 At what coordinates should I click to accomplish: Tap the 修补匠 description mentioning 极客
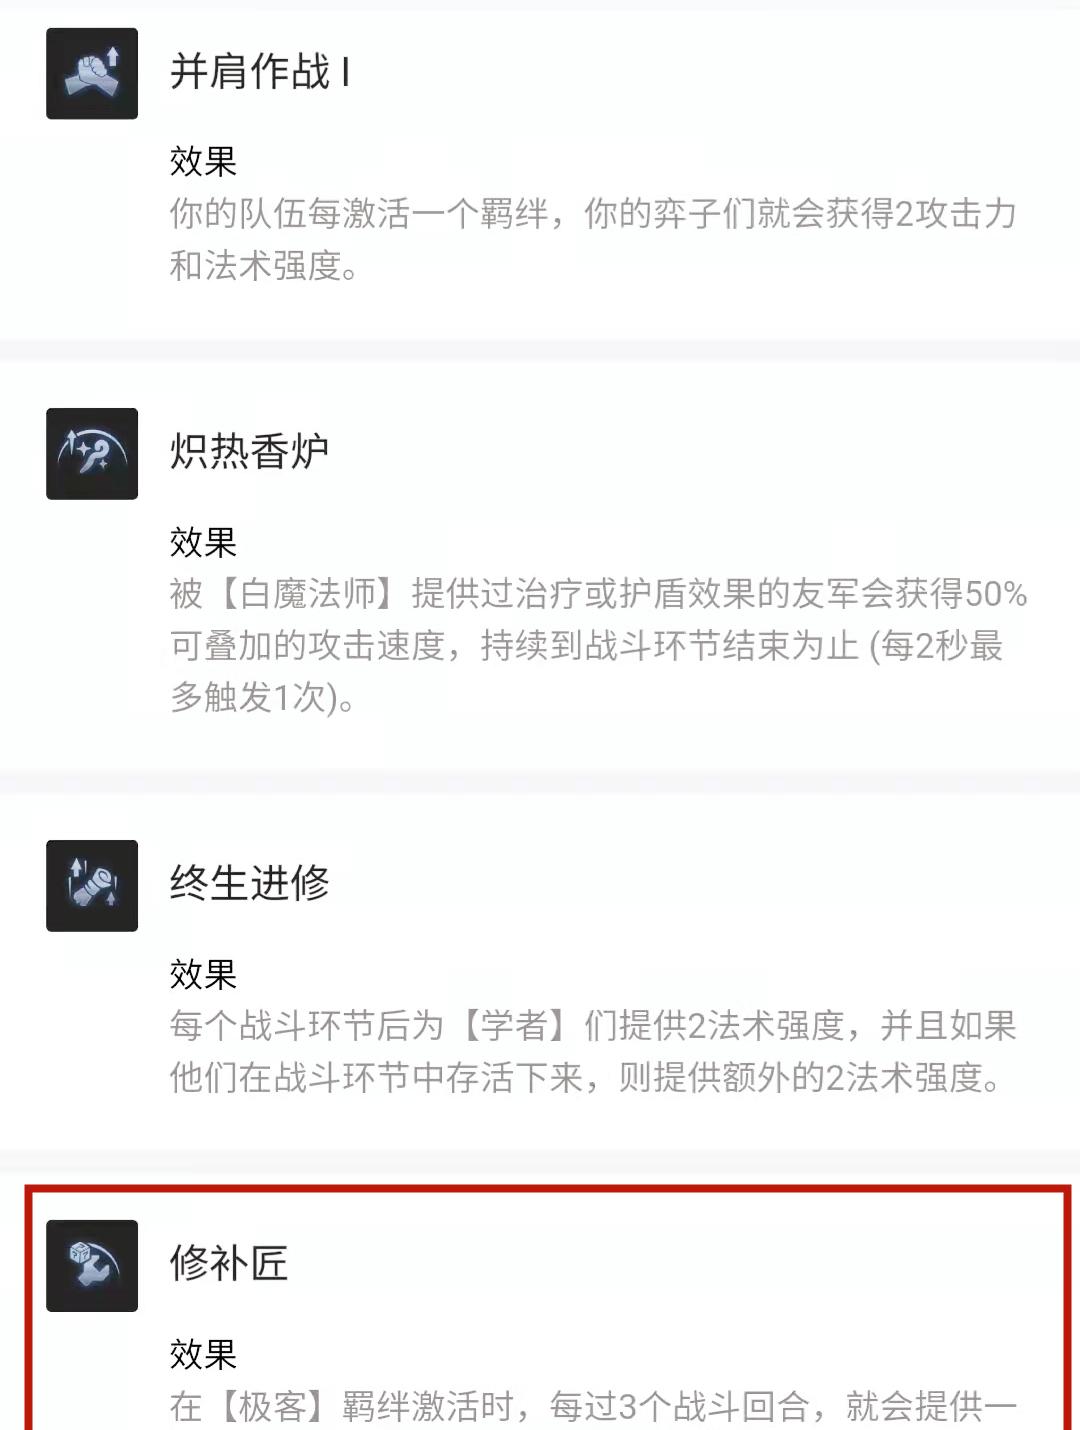pos(593,1407)
